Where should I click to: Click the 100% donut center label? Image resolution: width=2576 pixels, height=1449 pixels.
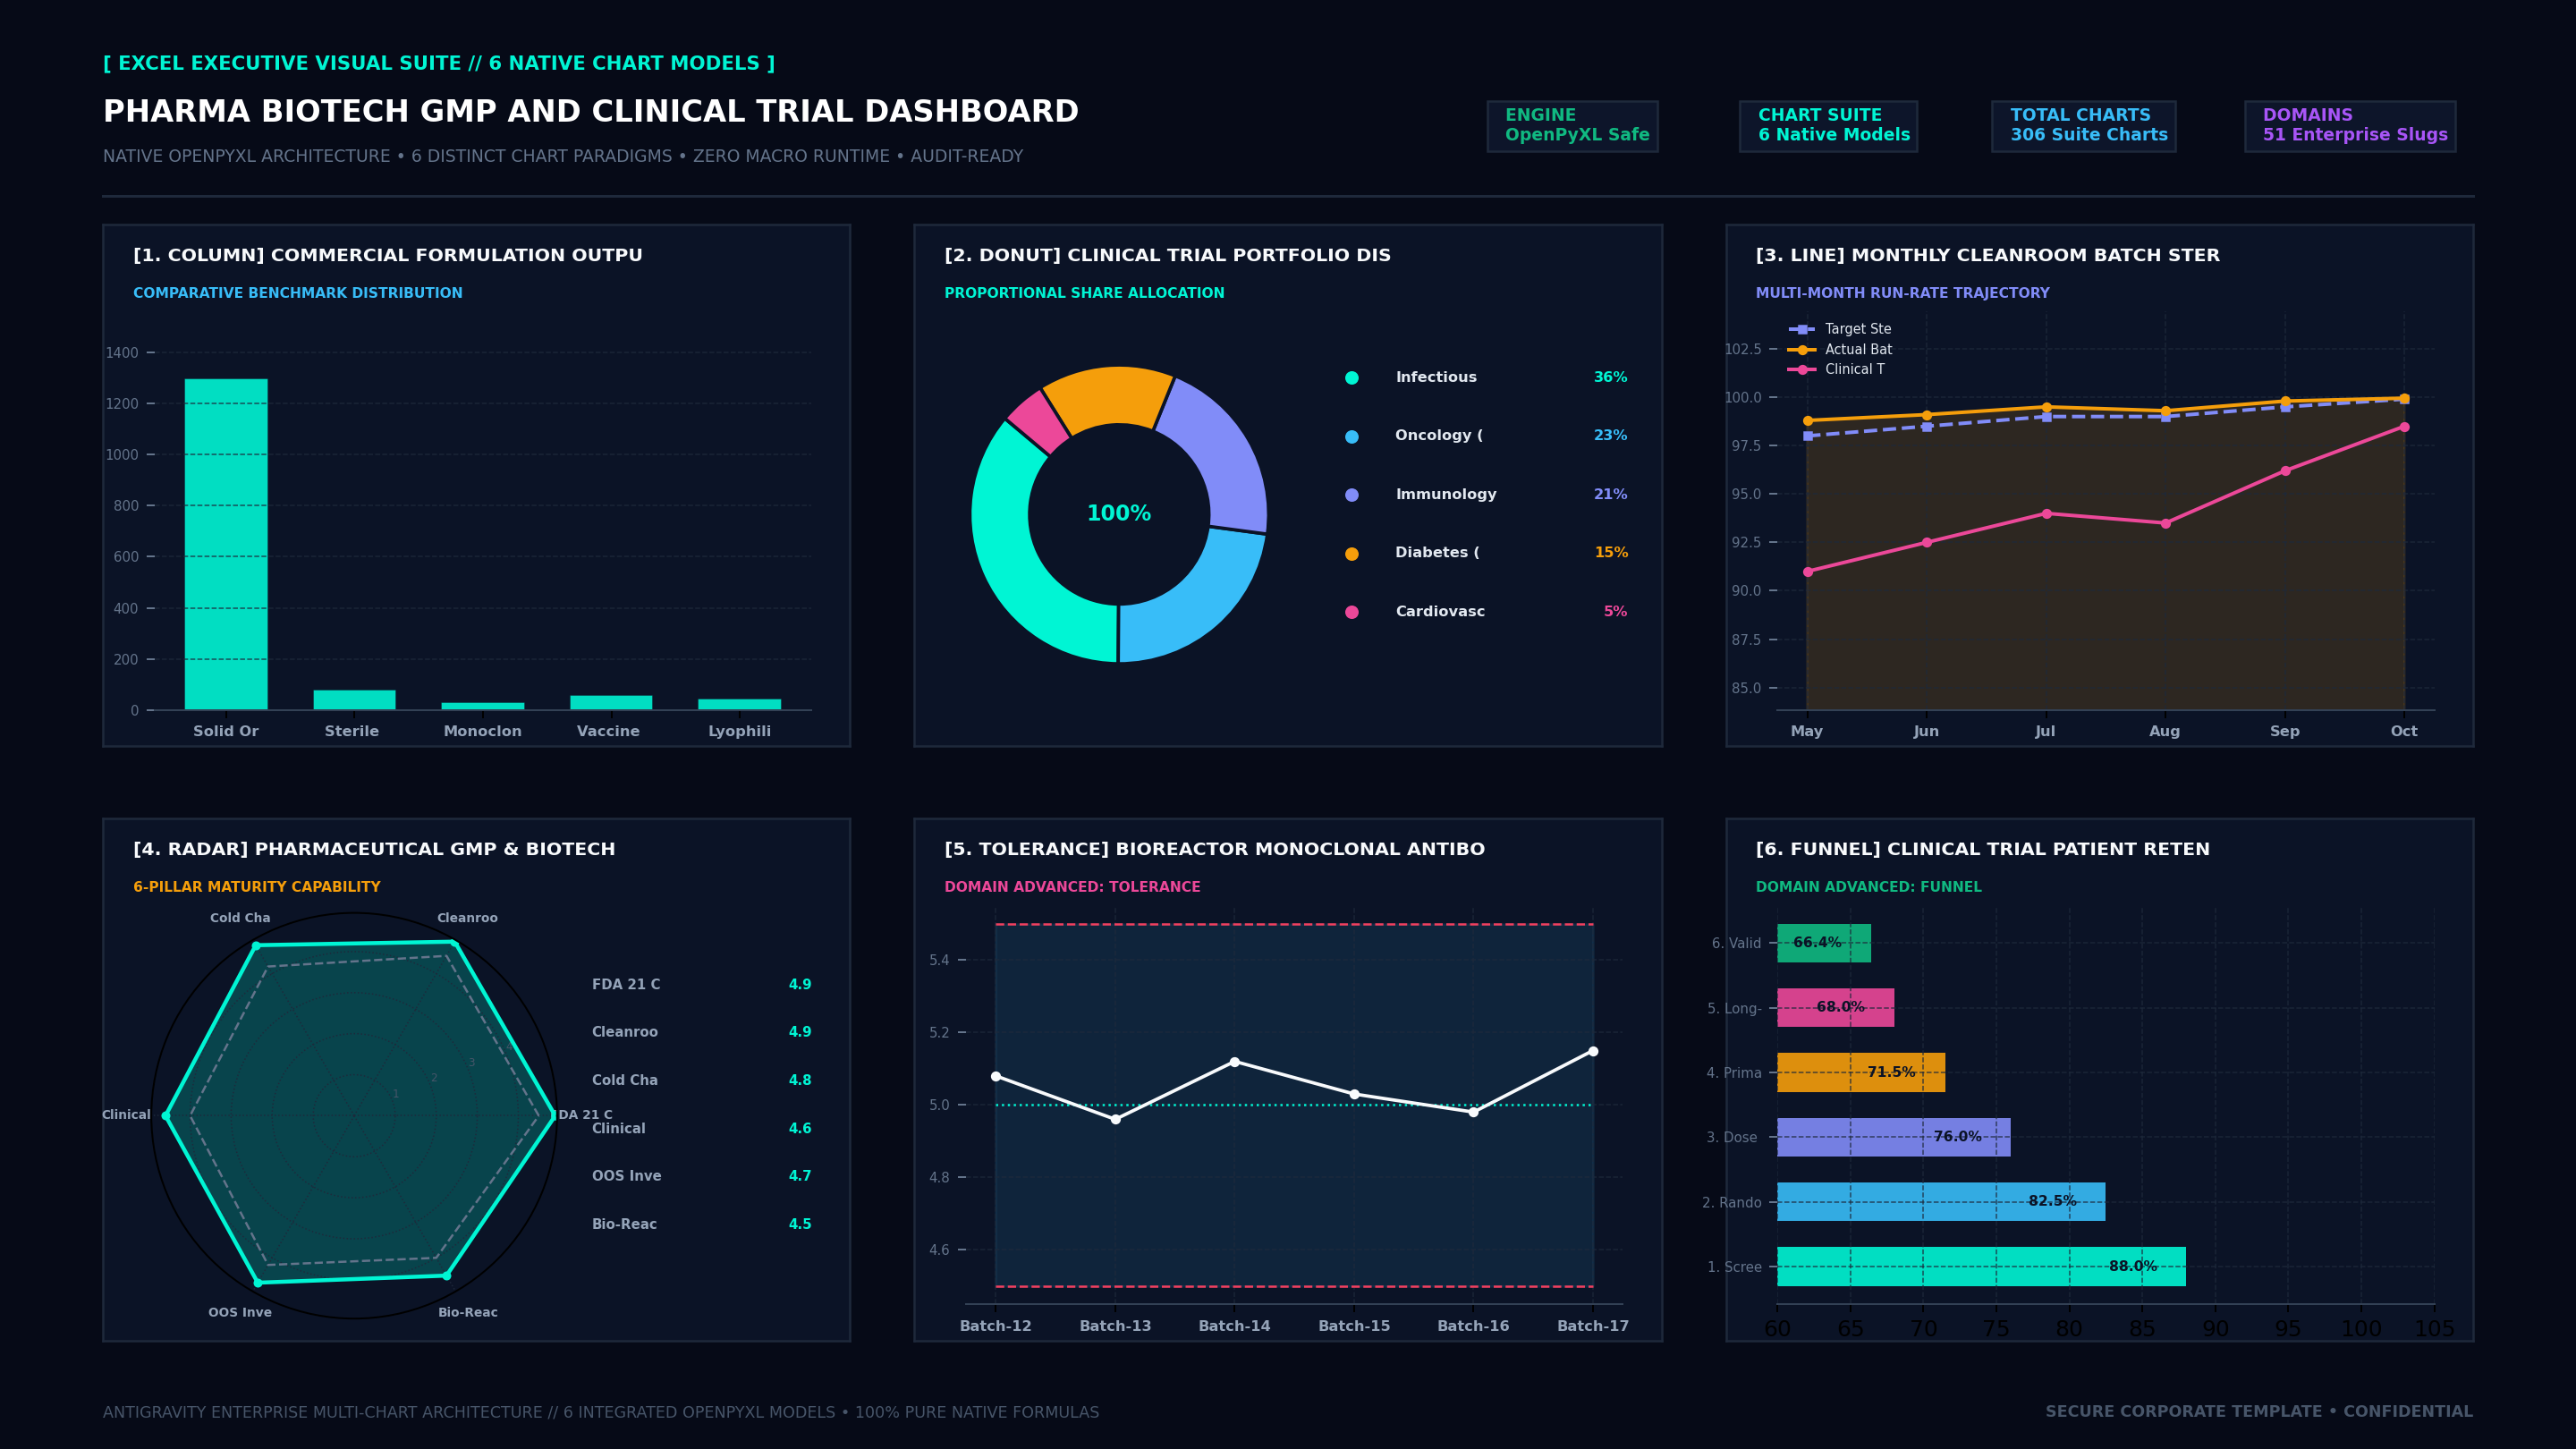click(1119, 514)
